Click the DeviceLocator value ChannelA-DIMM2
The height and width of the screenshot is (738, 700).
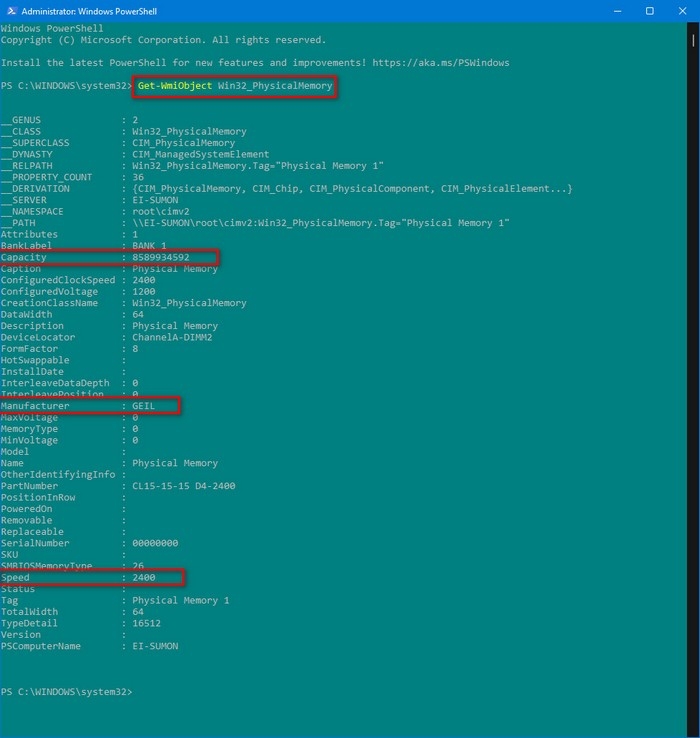click(172, 337)
